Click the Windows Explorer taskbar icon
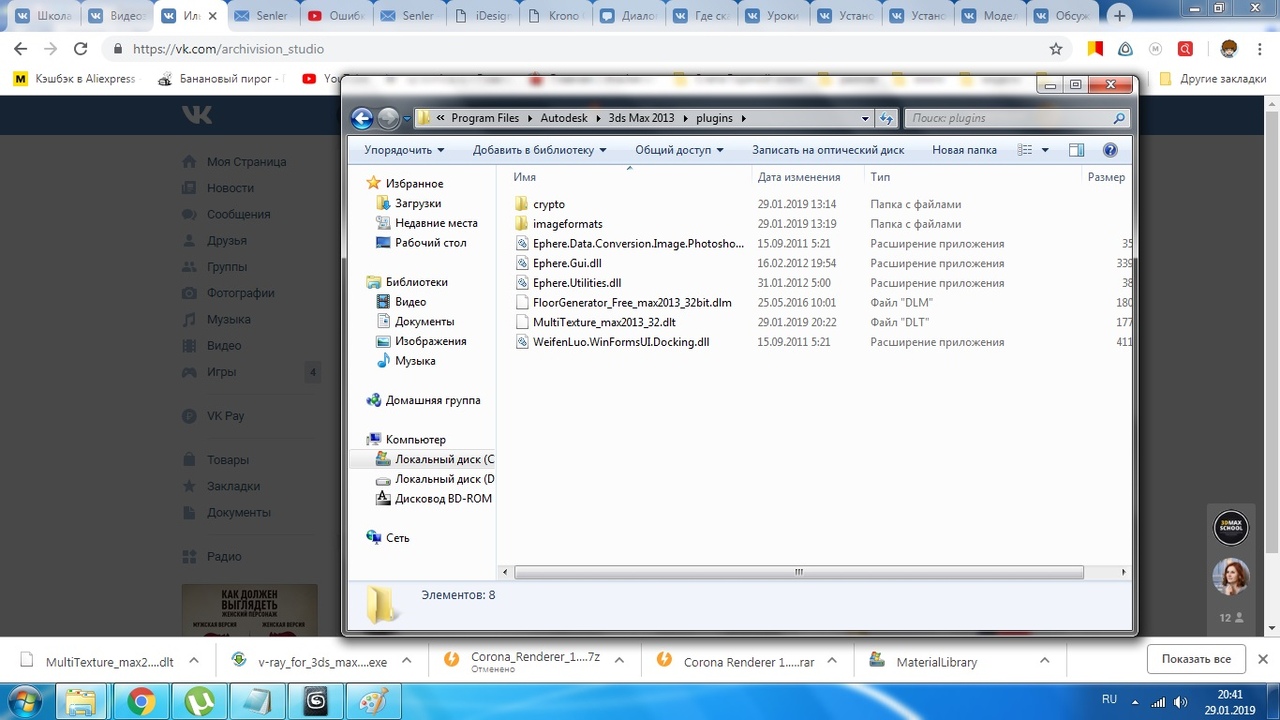Image resolution: width=1280 pixels, height=720 pixels. pos(83,701)
